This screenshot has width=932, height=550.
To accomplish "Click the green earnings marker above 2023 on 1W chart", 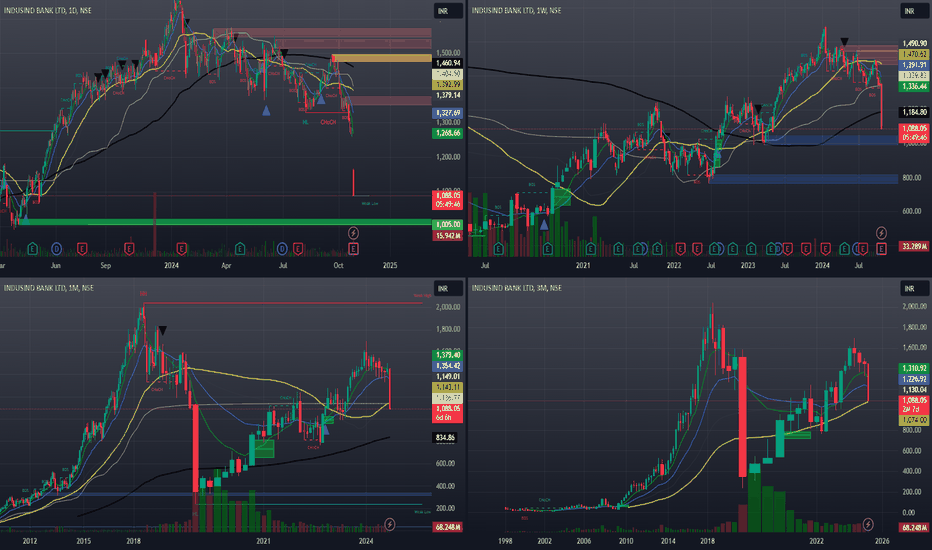I will point(751,249).
